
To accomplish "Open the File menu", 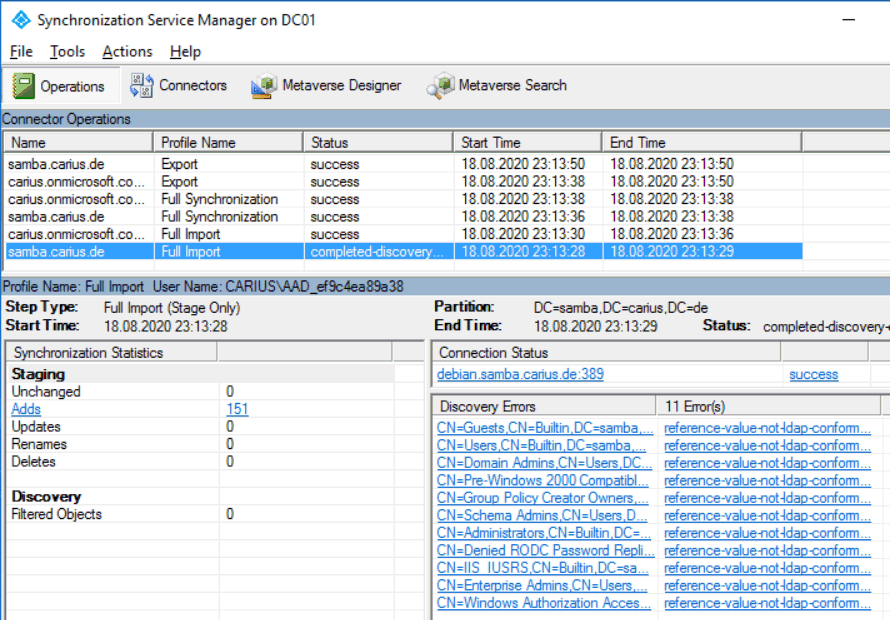I will [22, 52].
